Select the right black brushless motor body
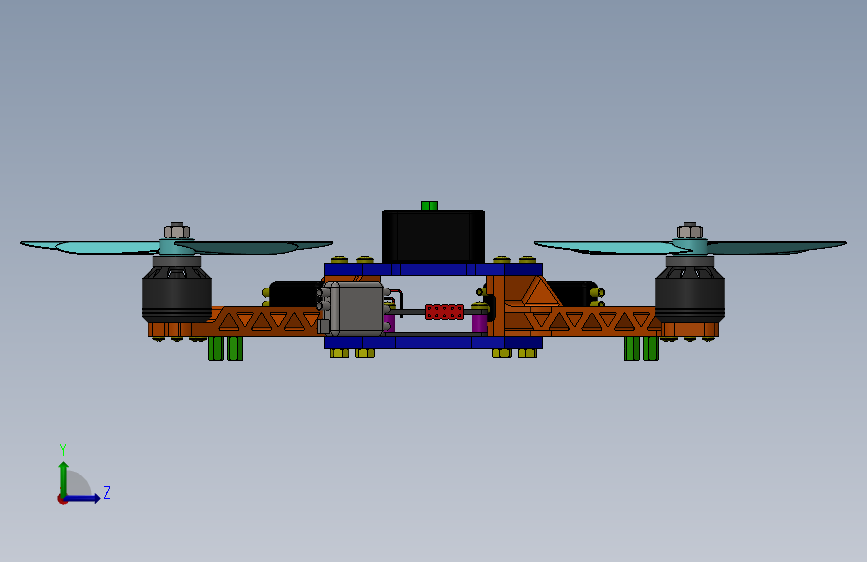Viewport: 867px width, 562px height. (x=690, y=293)
